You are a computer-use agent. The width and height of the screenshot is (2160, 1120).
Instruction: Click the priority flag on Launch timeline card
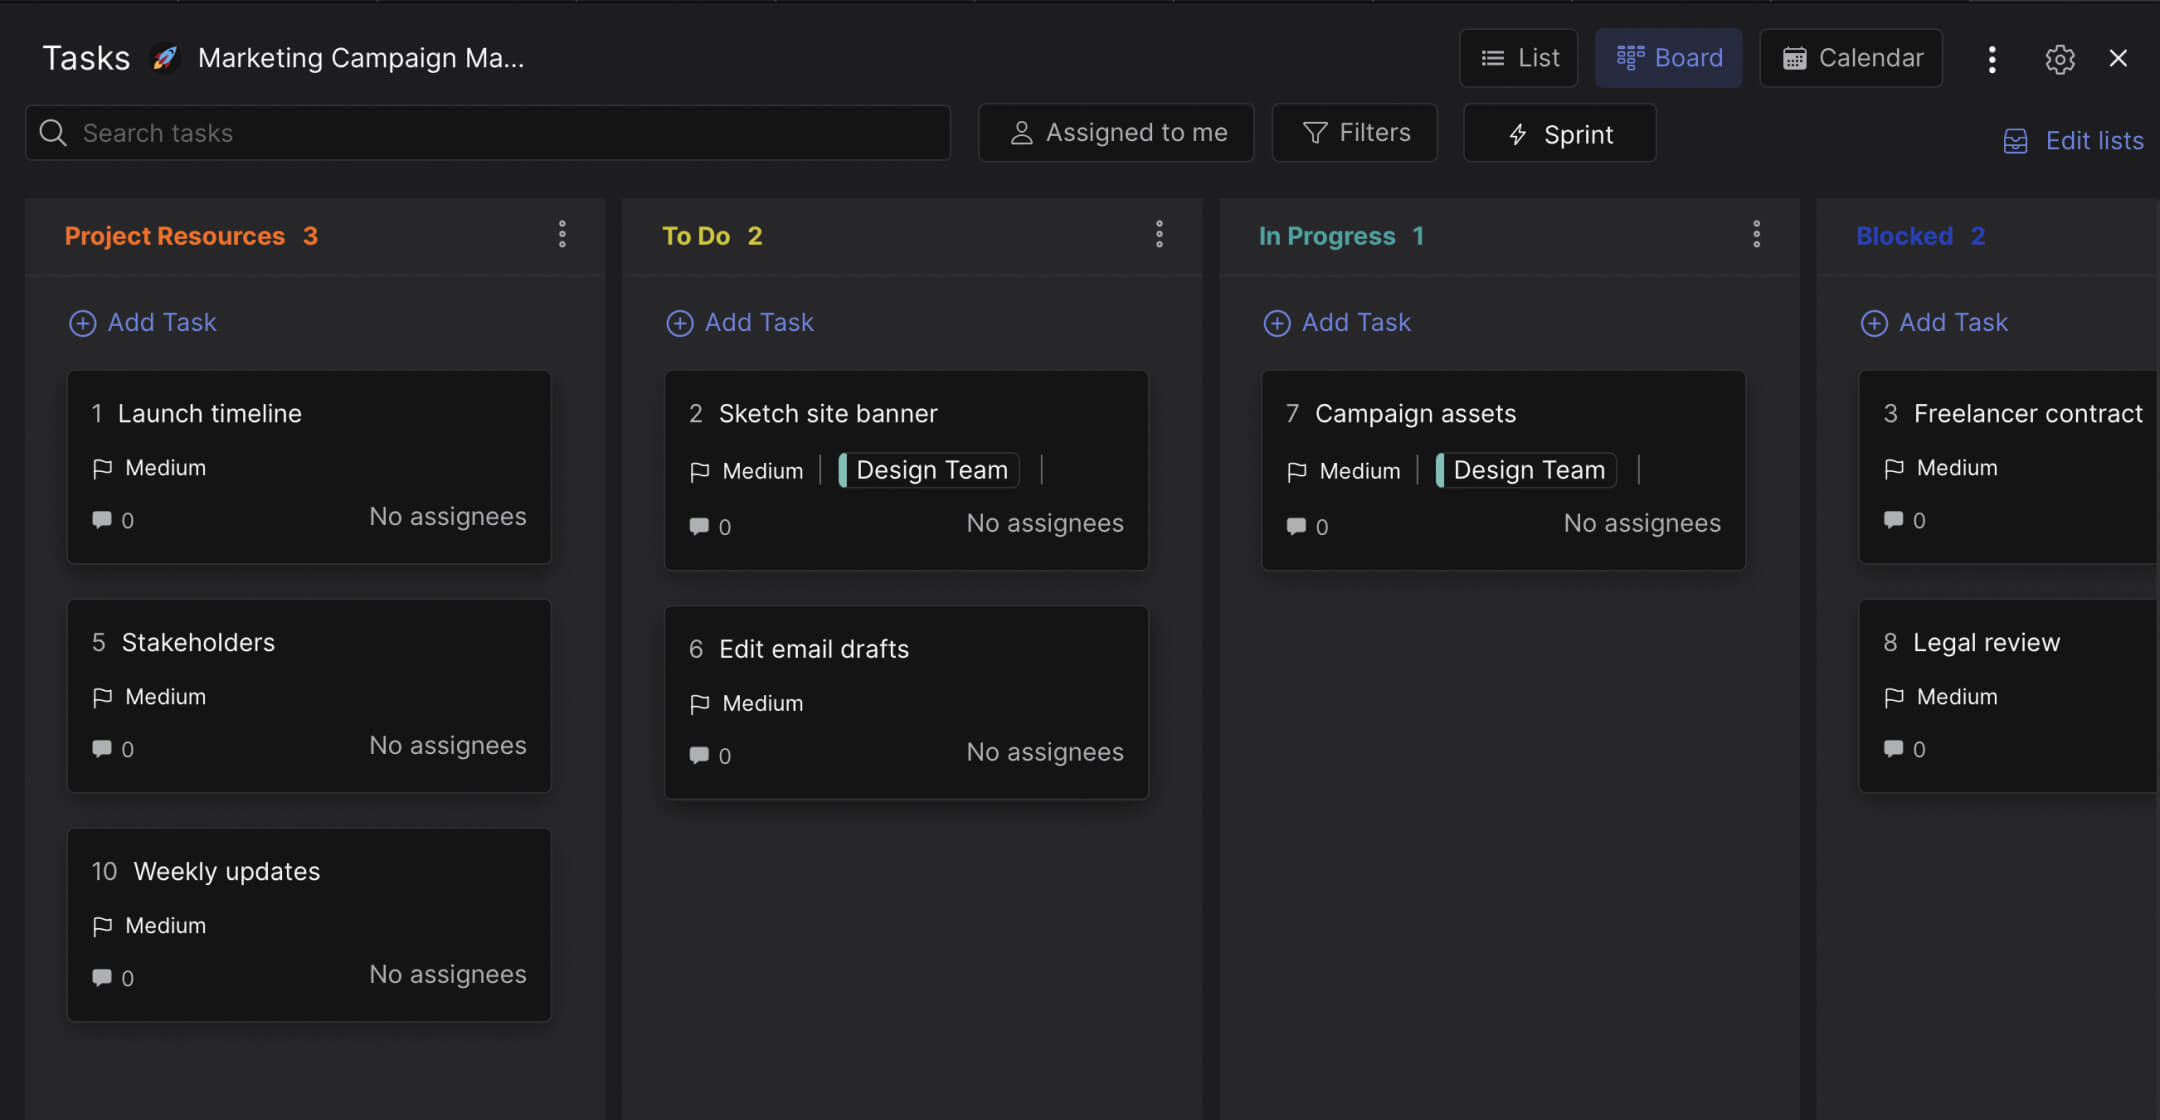pyautogui.click(x=103, y=467)
